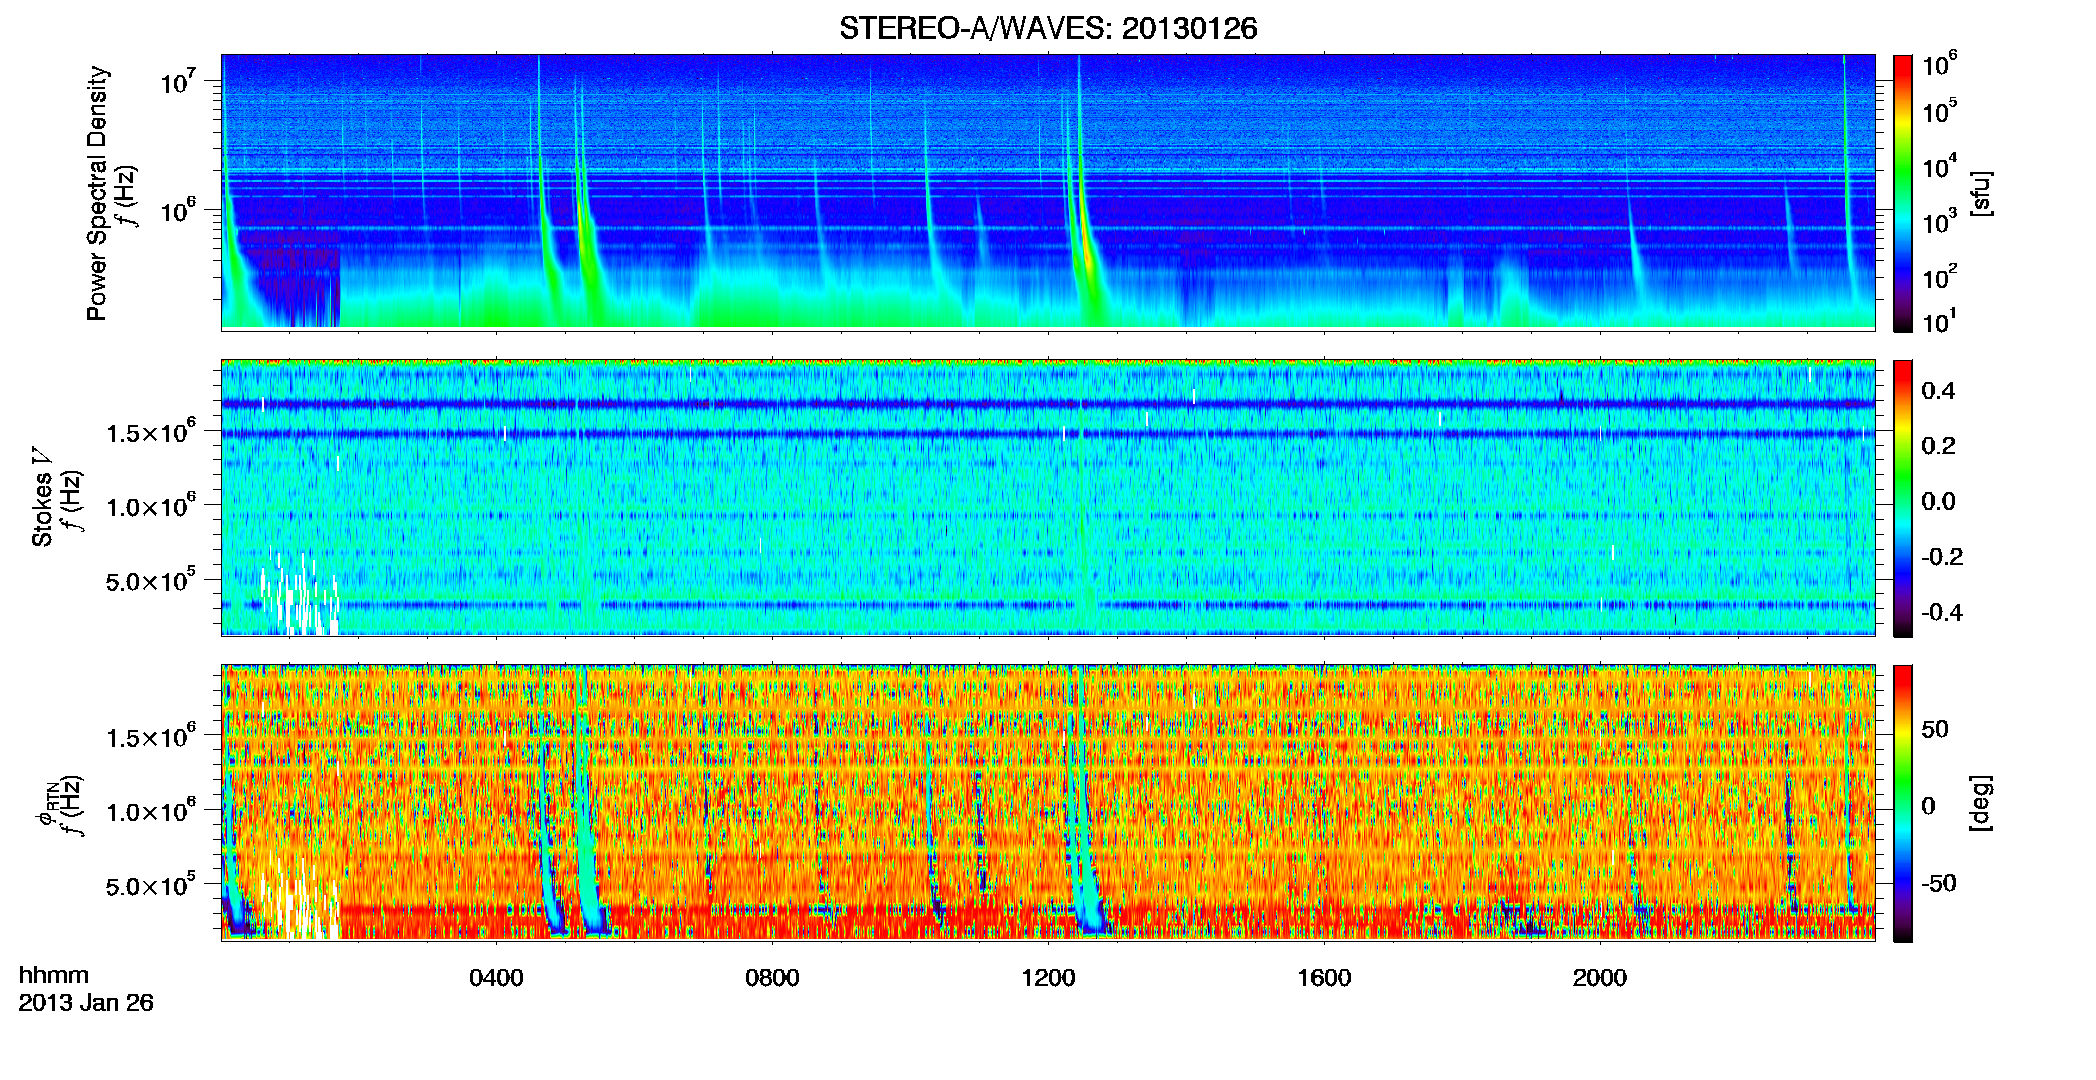Viewport: 2096px width, 1080px height.
Task: Click the -0.4 label on Stokes colorbar
Action: (x=1942, y=612)
